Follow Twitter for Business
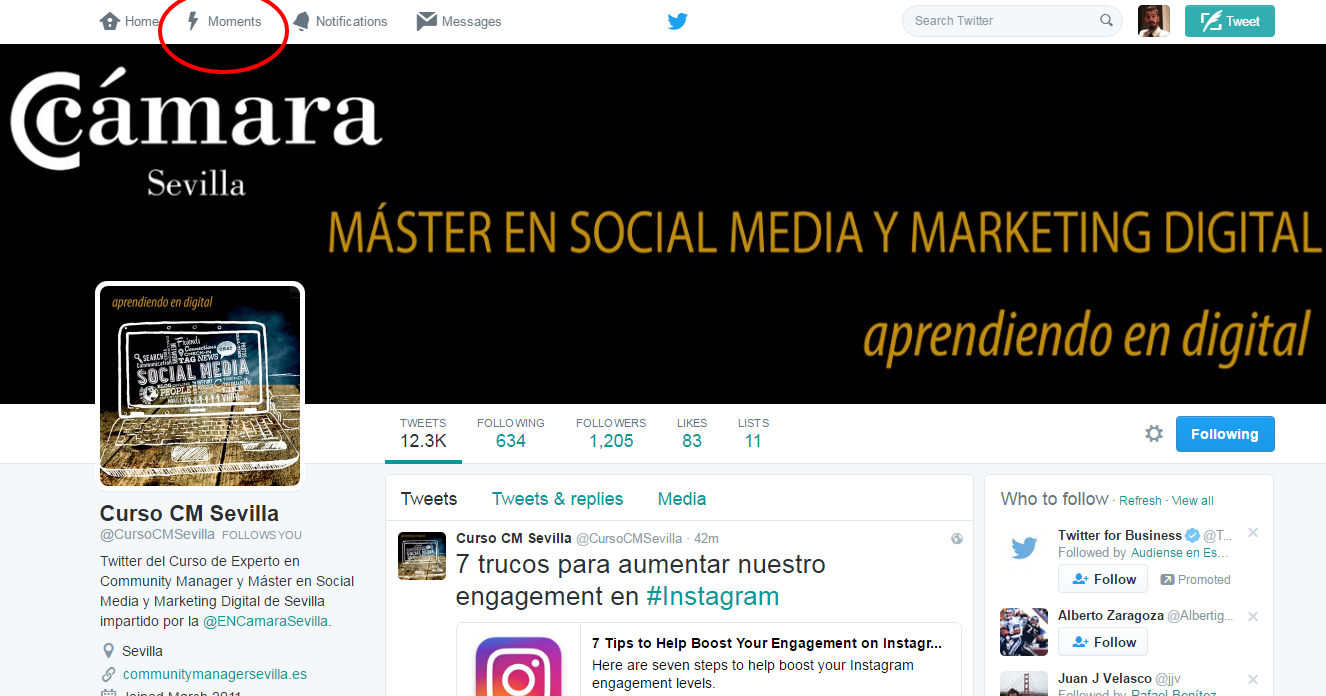The height and width of the screenshot is (696, 1326). [x=1103, y=579]
